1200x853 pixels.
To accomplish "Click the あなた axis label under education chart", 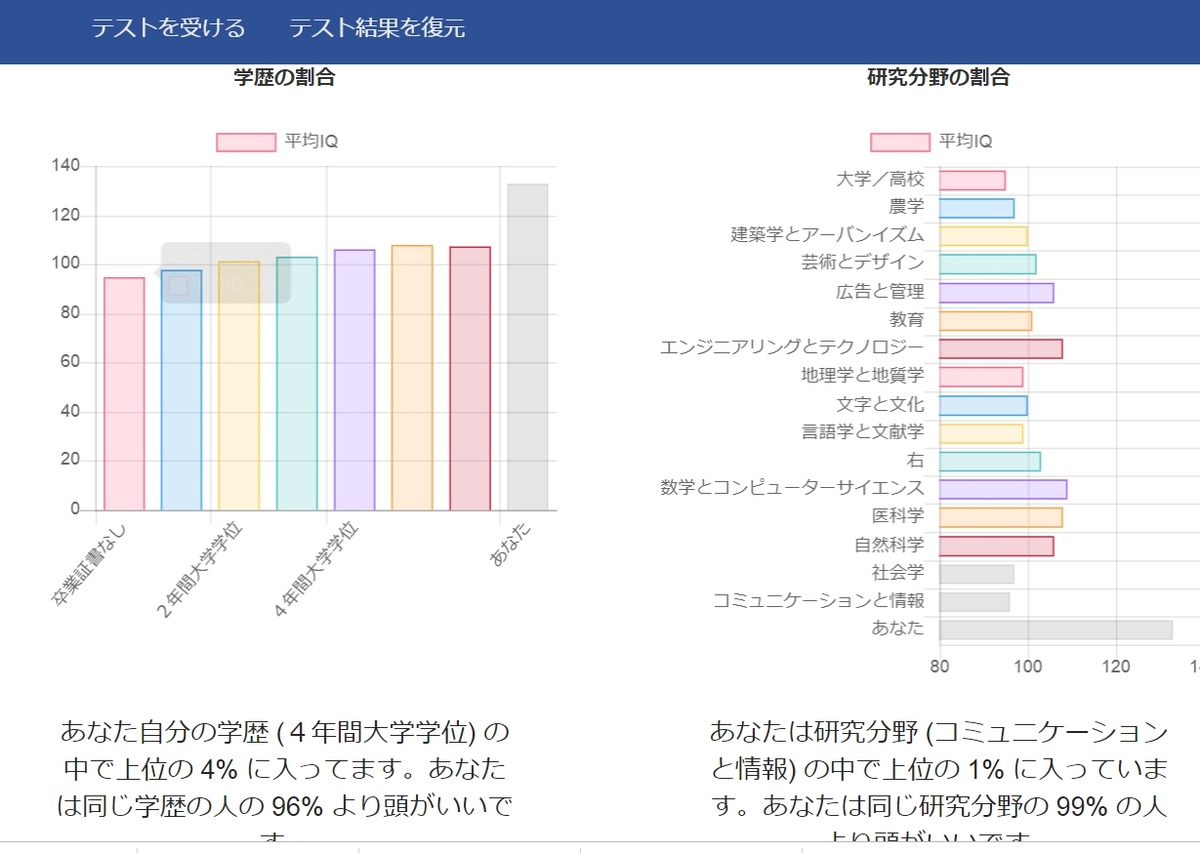I will pyautogui.click(x=511, y=545).
